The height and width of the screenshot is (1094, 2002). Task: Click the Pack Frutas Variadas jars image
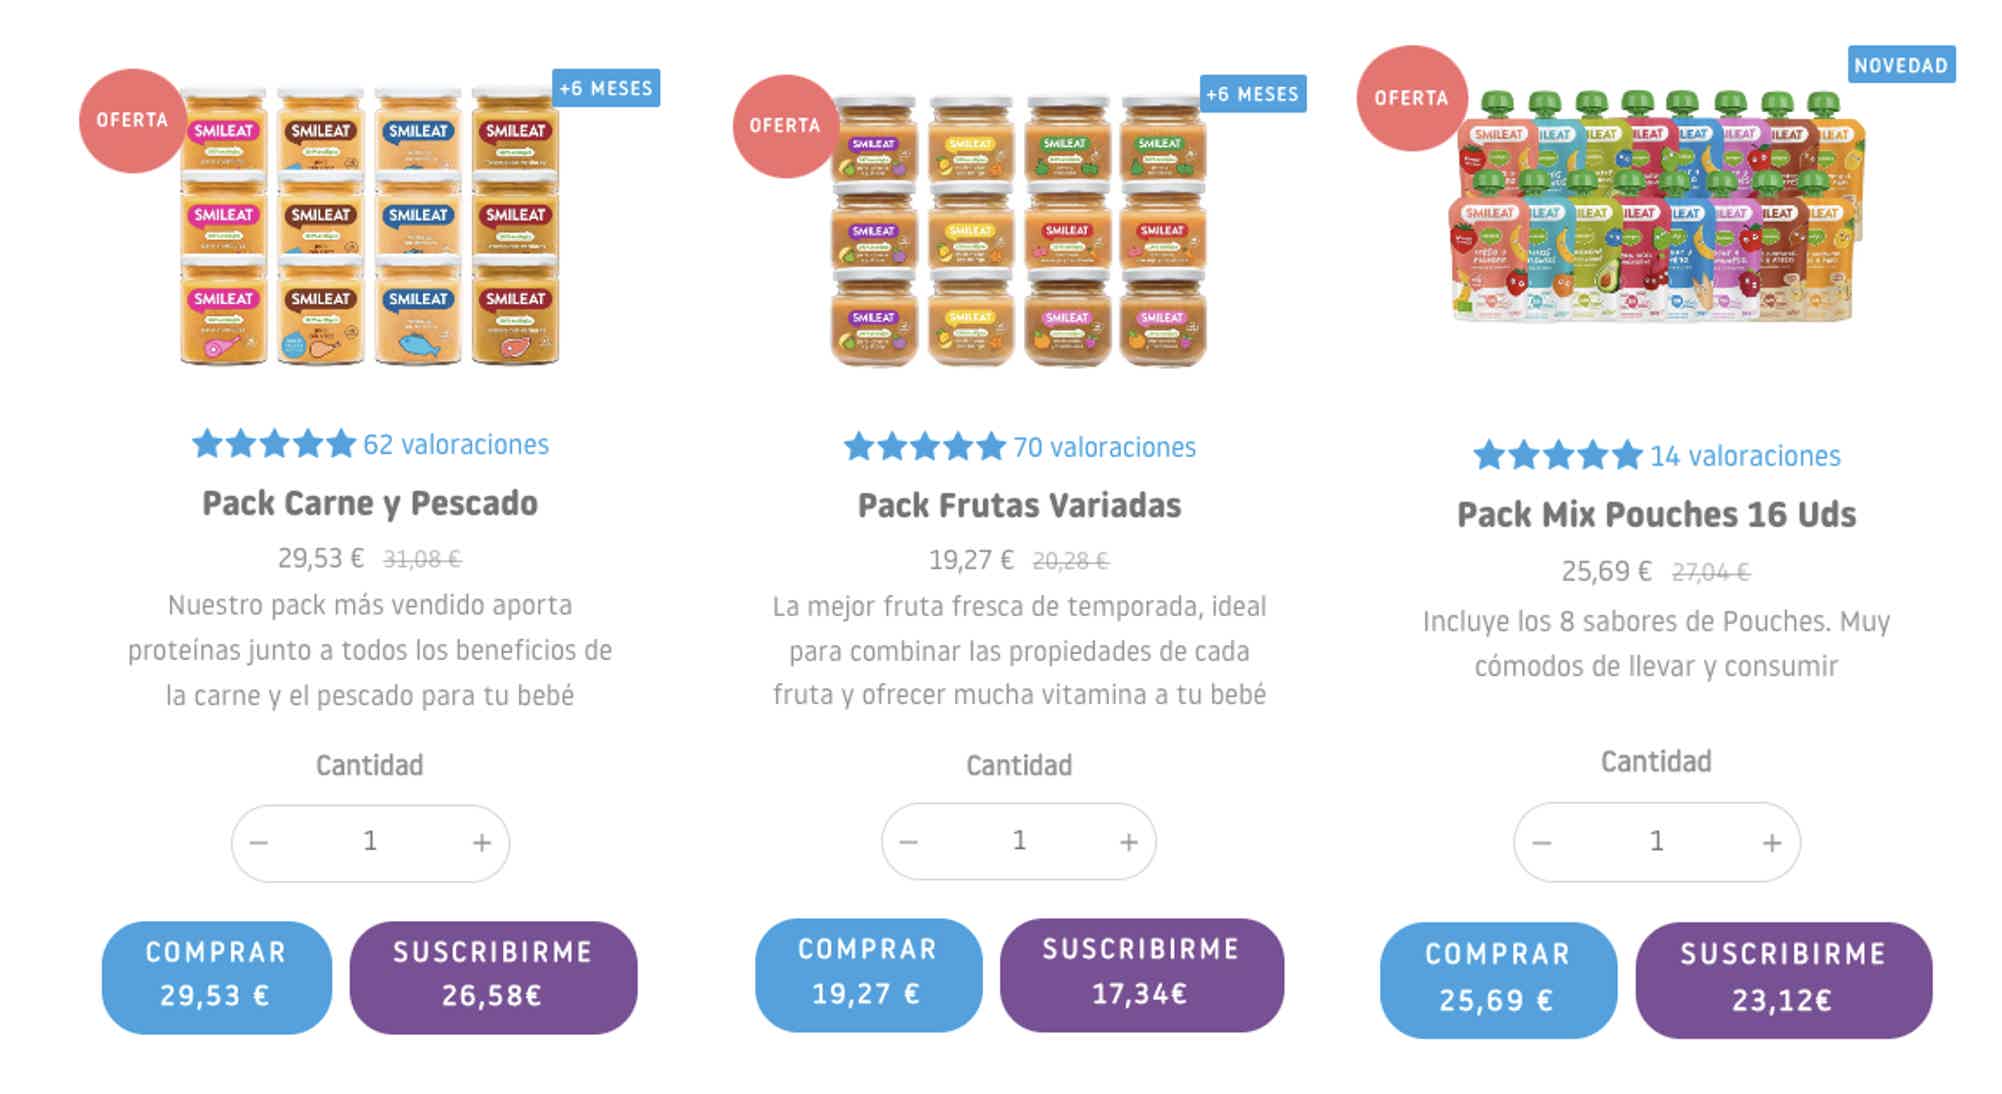coord(1019,232)
